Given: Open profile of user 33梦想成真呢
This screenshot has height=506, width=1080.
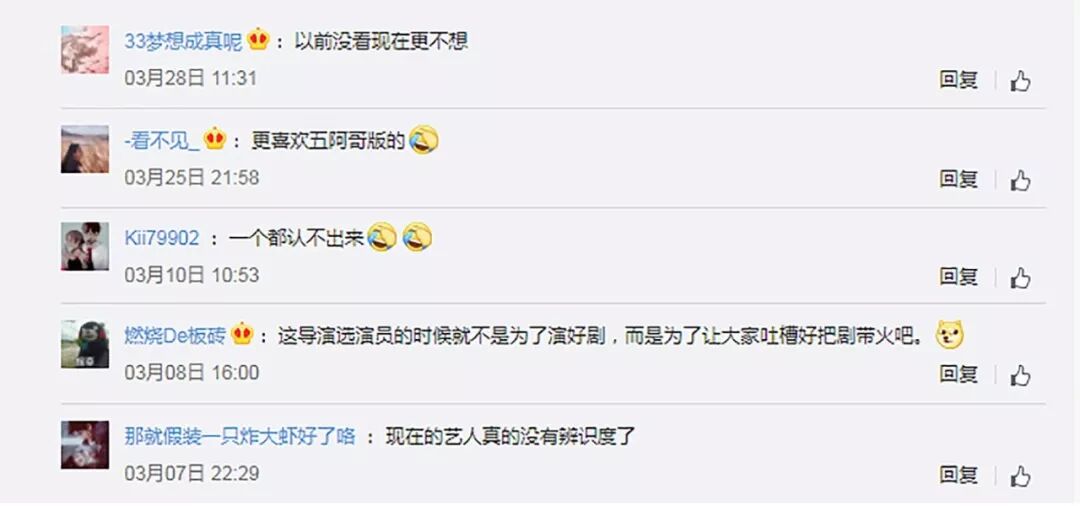Looking at the screenshot, I should 183,41.
